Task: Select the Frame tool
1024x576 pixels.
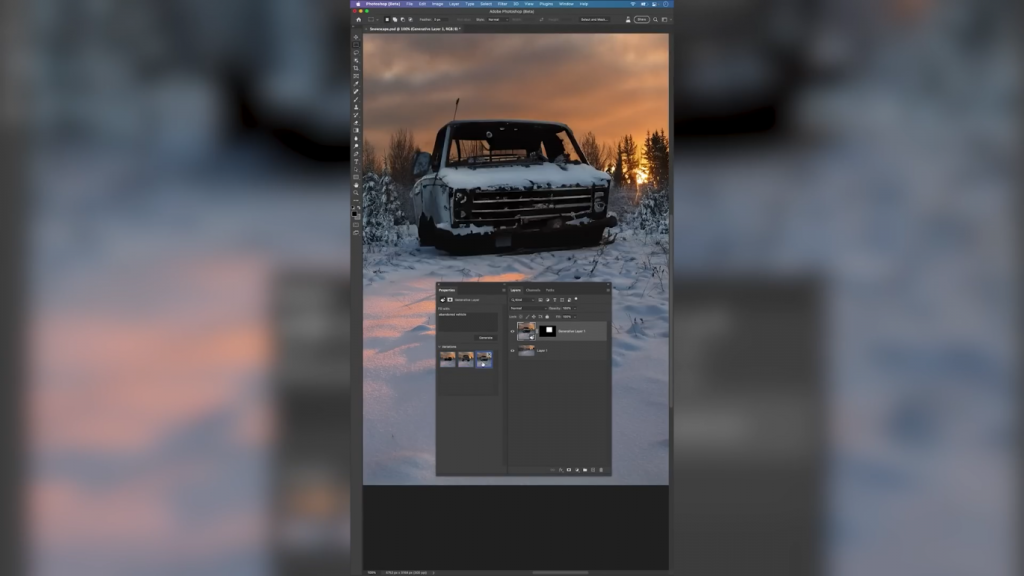Action: [x=356, y=76]
